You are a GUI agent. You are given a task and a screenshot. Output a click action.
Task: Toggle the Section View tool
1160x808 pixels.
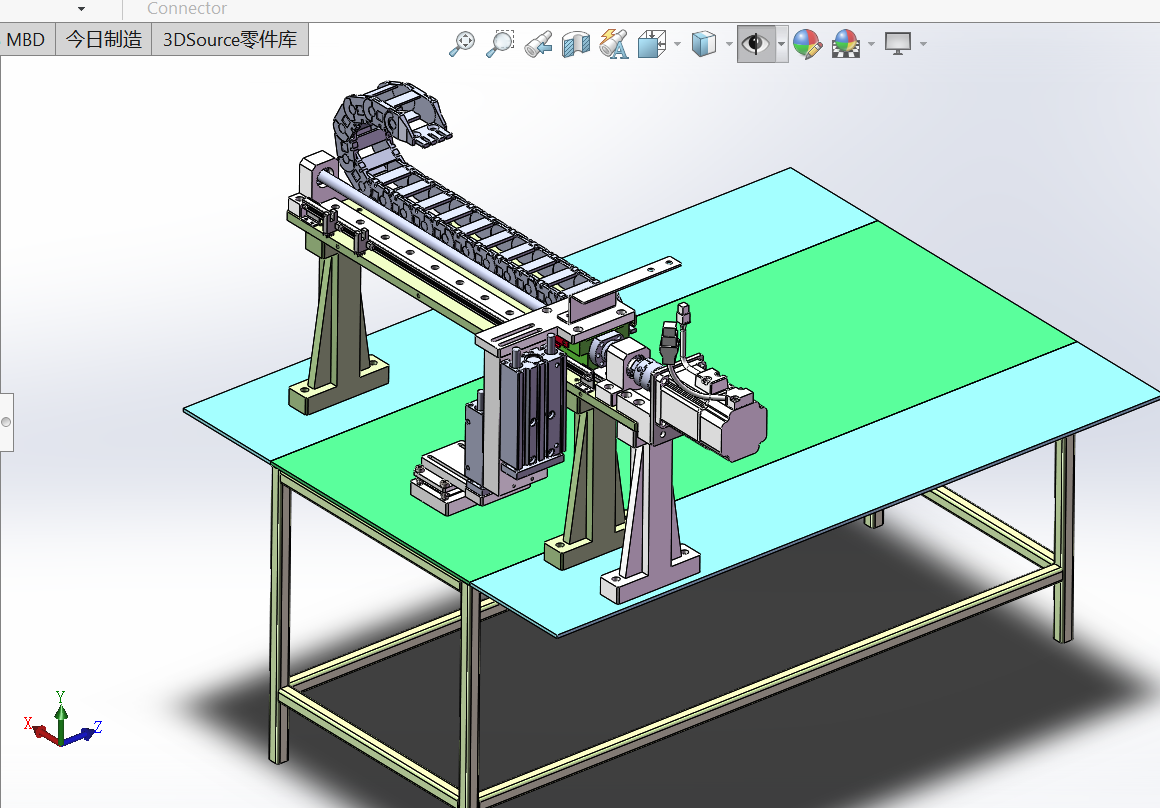pos(576,44)
